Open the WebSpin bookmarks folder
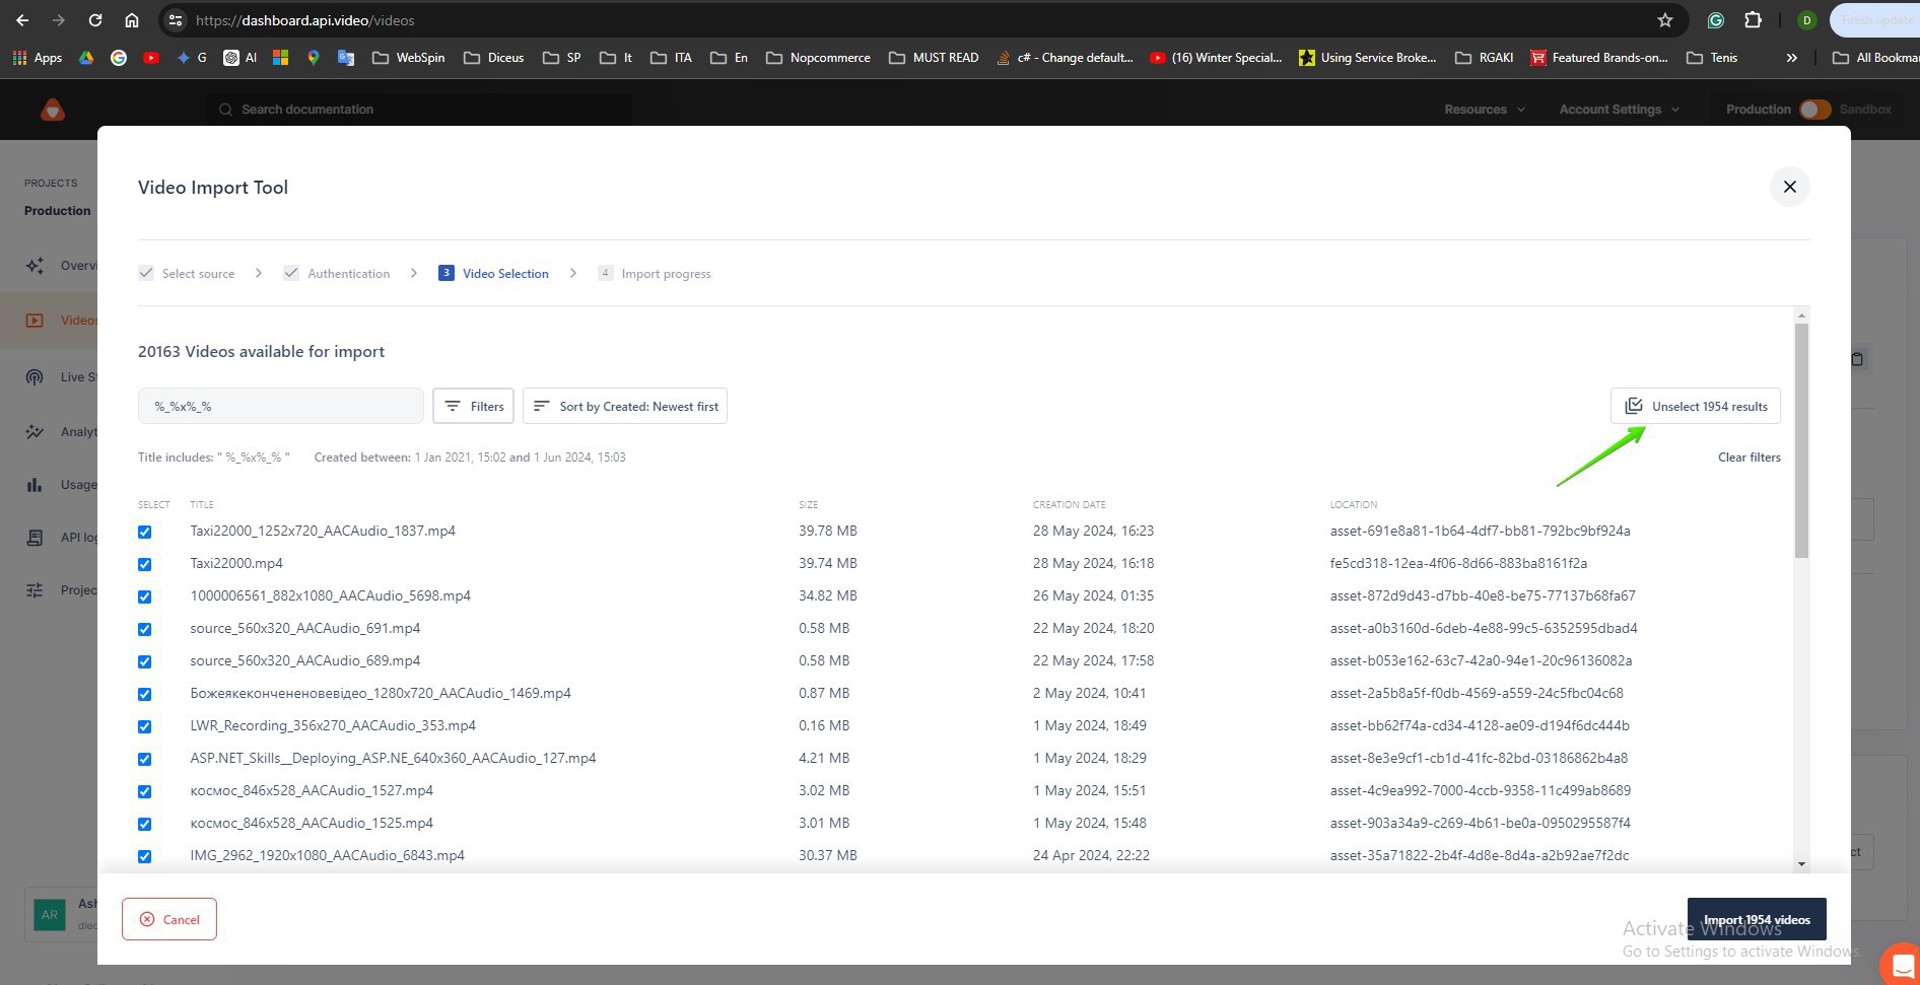The width and height of the screenshot is (1920, 985). pyautogui.click(x=408, y=58)
